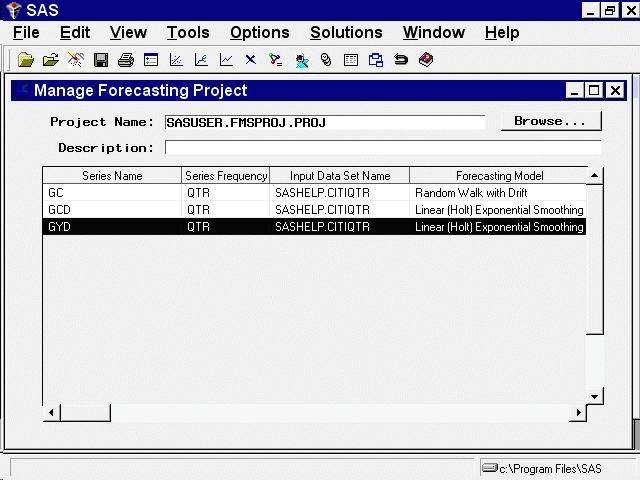Image resolution: width=640 pixels, height=480 pixels.
Task: Click the first open folder toolbar icon
Action: pos(26,60)
